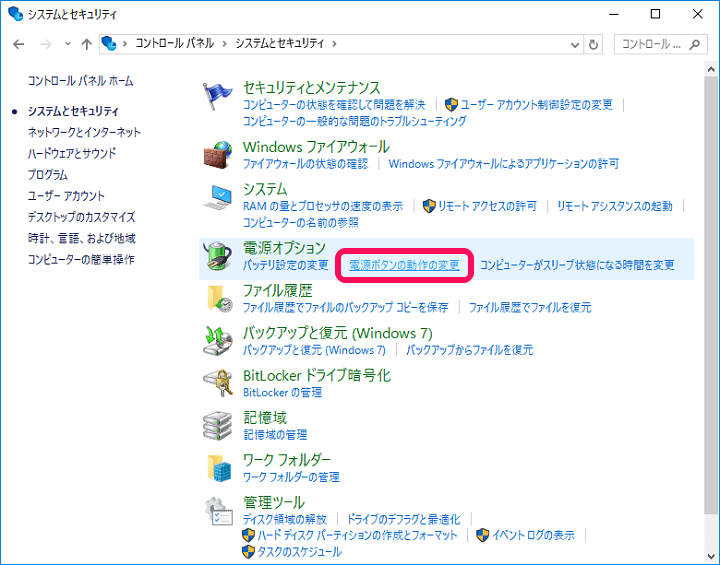Select コンピューターの簡単操作 in sidebar

click(81, 260)
